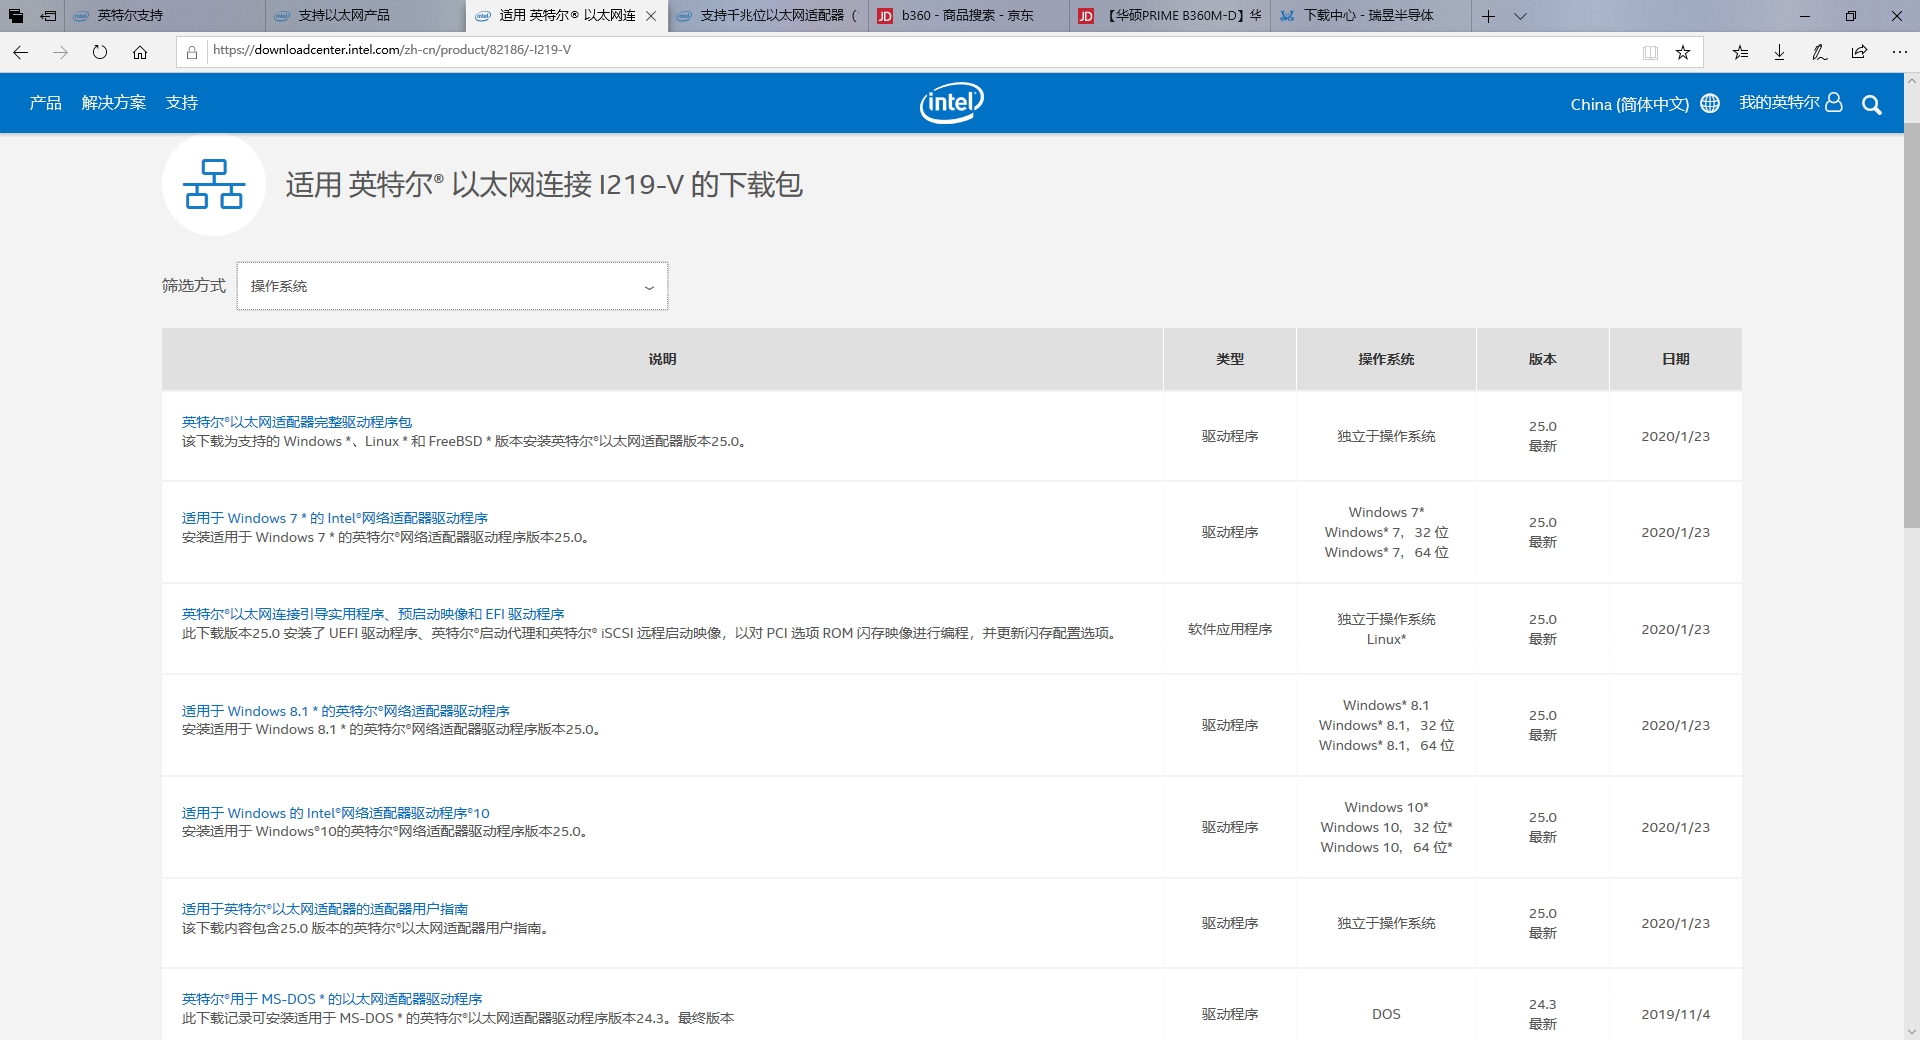This screenshot has height=1040, width=1920.
Task: Open browser downloads icon
Action: coord(1779,52)
